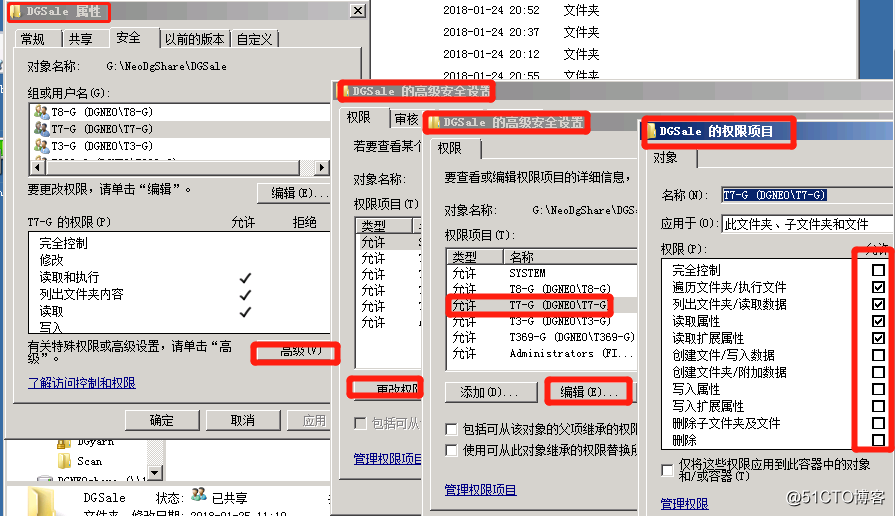Select the SYSTEM permission entry

click(542, 273)
